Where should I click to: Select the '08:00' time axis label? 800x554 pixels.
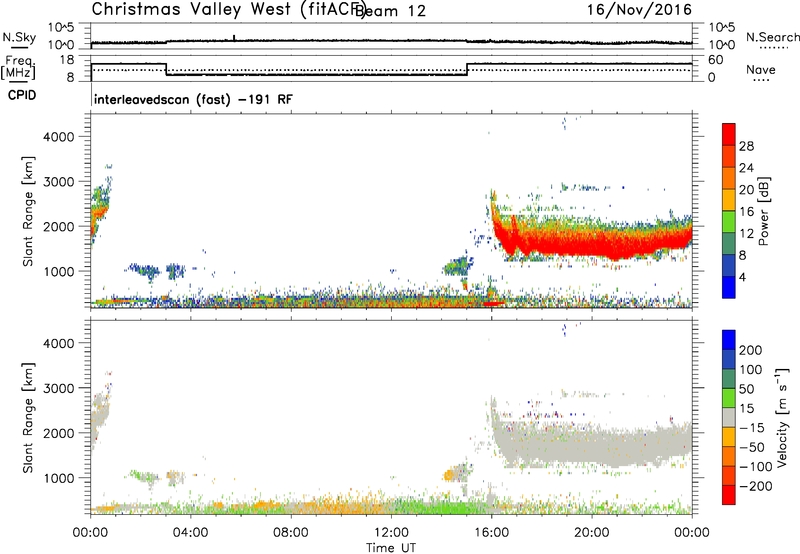(x=291, y=533)
